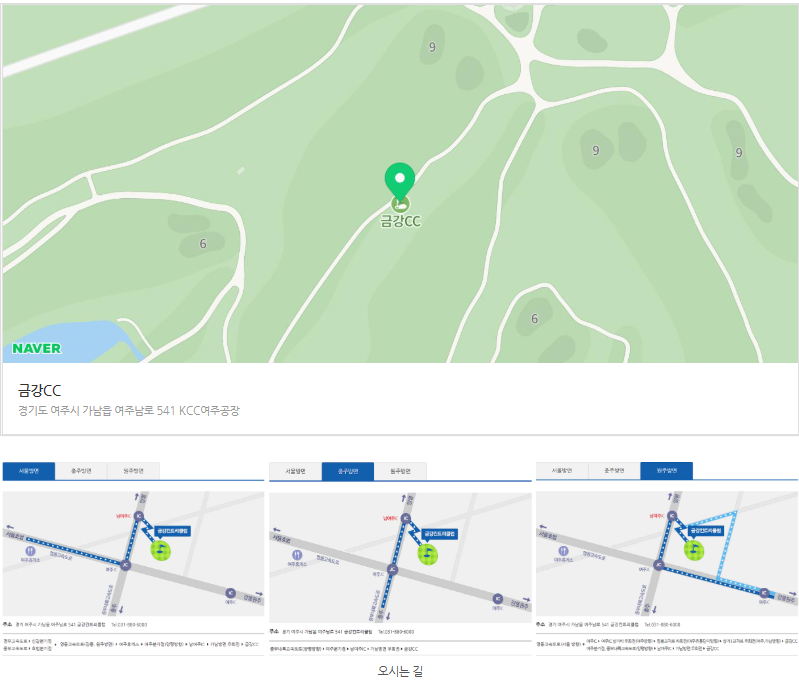Select the 서울방면 tab in the panel with 충주방면 active
The height and width of the screenshot is (687, 799).
(x=296, y=471)
